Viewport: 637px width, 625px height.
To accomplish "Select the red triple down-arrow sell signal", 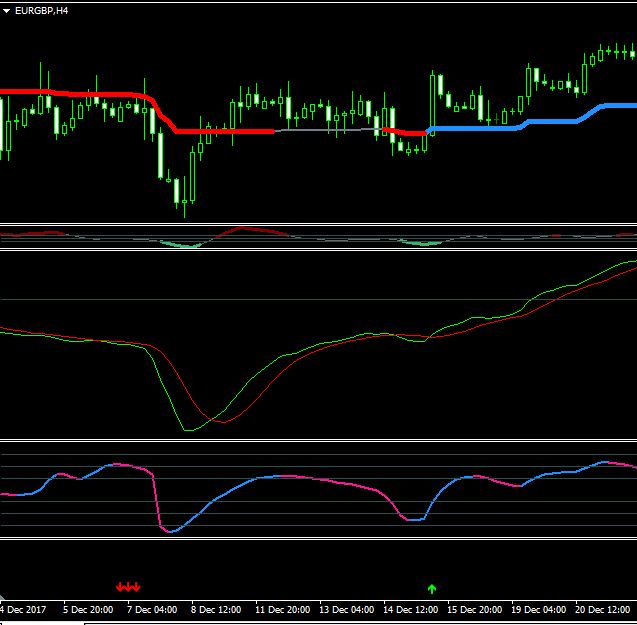I will (x=128, y=587).
